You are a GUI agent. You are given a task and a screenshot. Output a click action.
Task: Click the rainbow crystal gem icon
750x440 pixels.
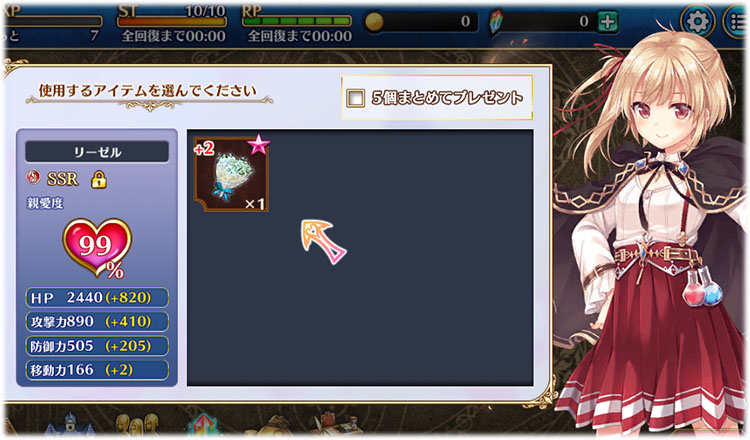pos(496,22)
